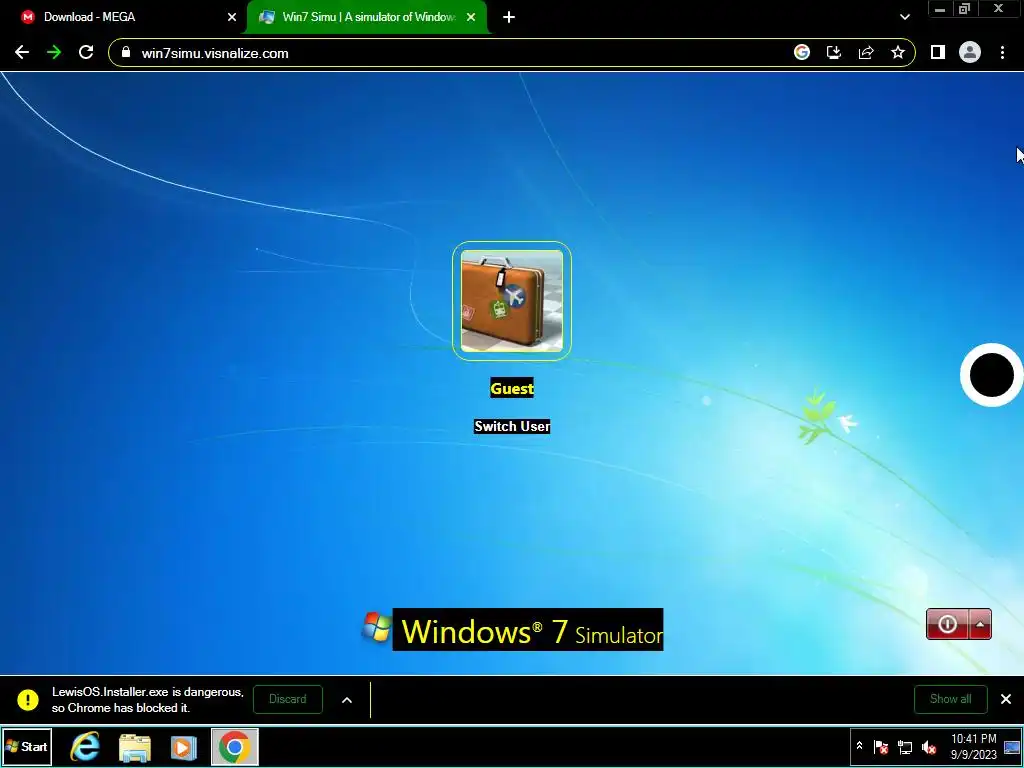
Task: Click the yellow download warning icon
Action: click(27, 699)
